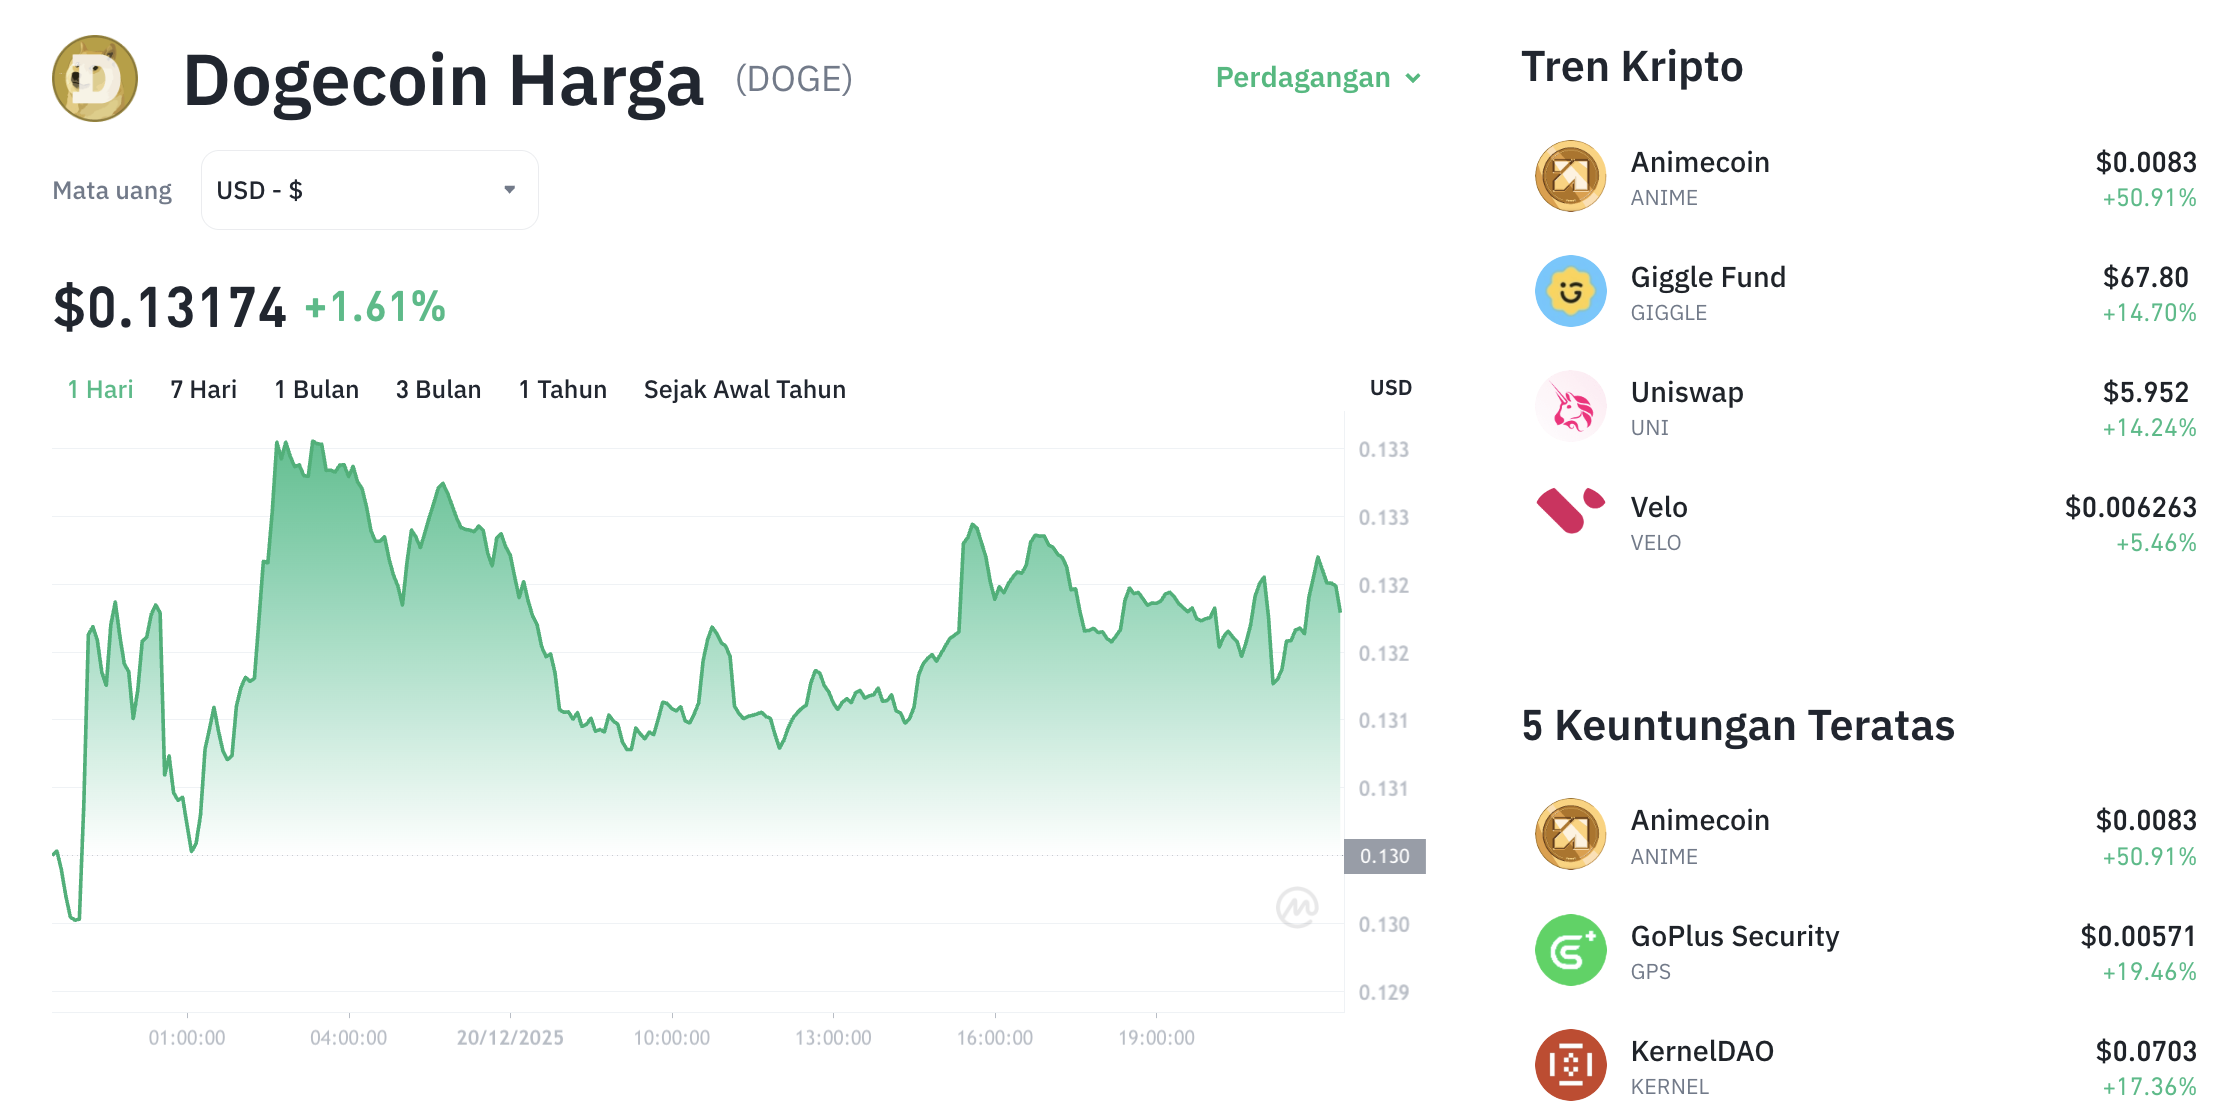
Task: Click the CoinMarketCap watermark on the chart
Action: coord(1296,906)
